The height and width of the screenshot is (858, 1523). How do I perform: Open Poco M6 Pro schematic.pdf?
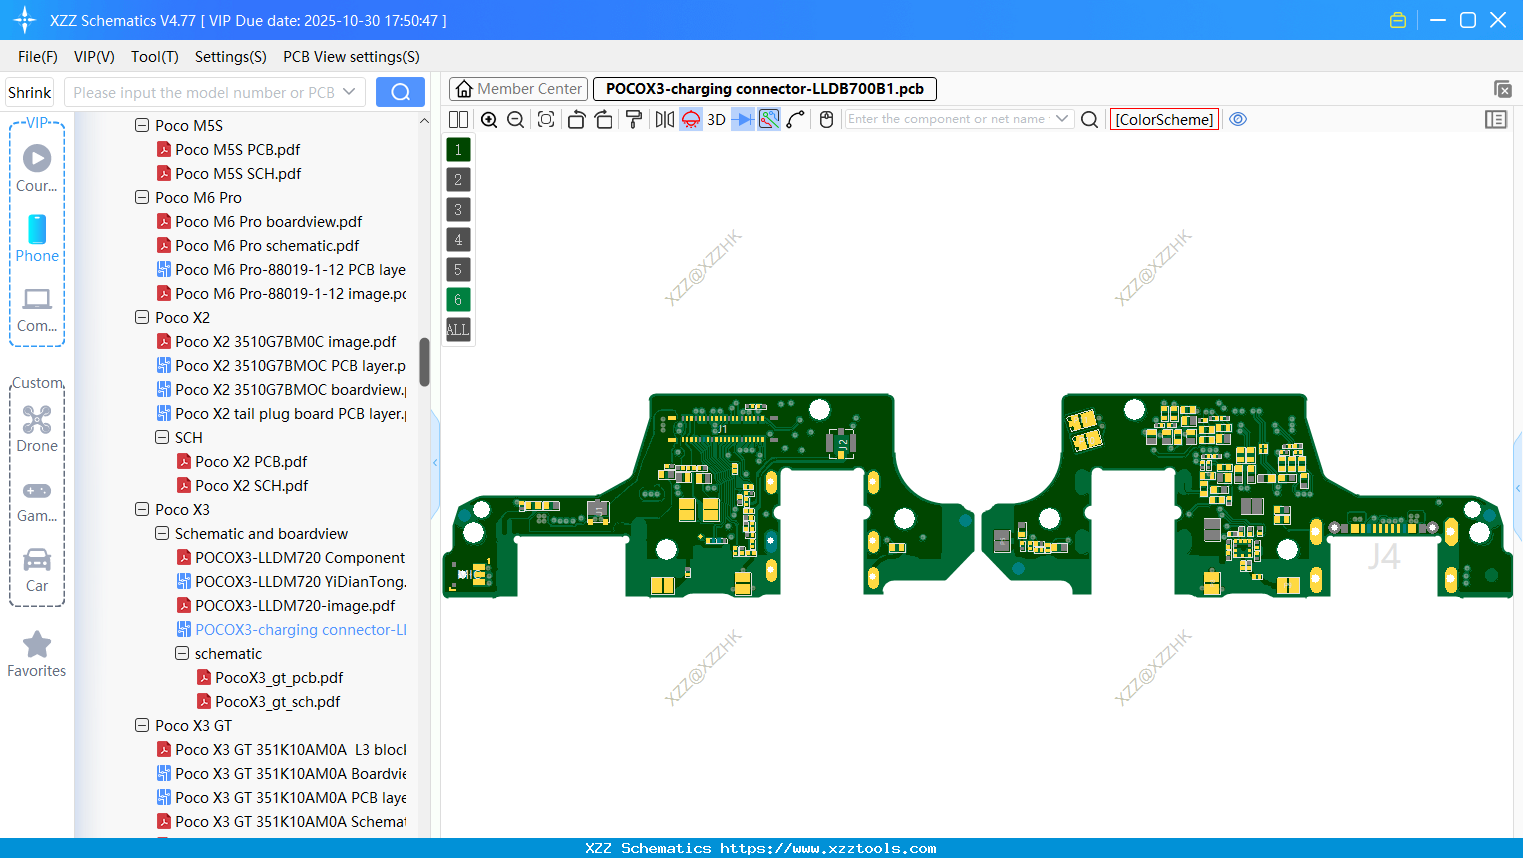tap(267, 246)
